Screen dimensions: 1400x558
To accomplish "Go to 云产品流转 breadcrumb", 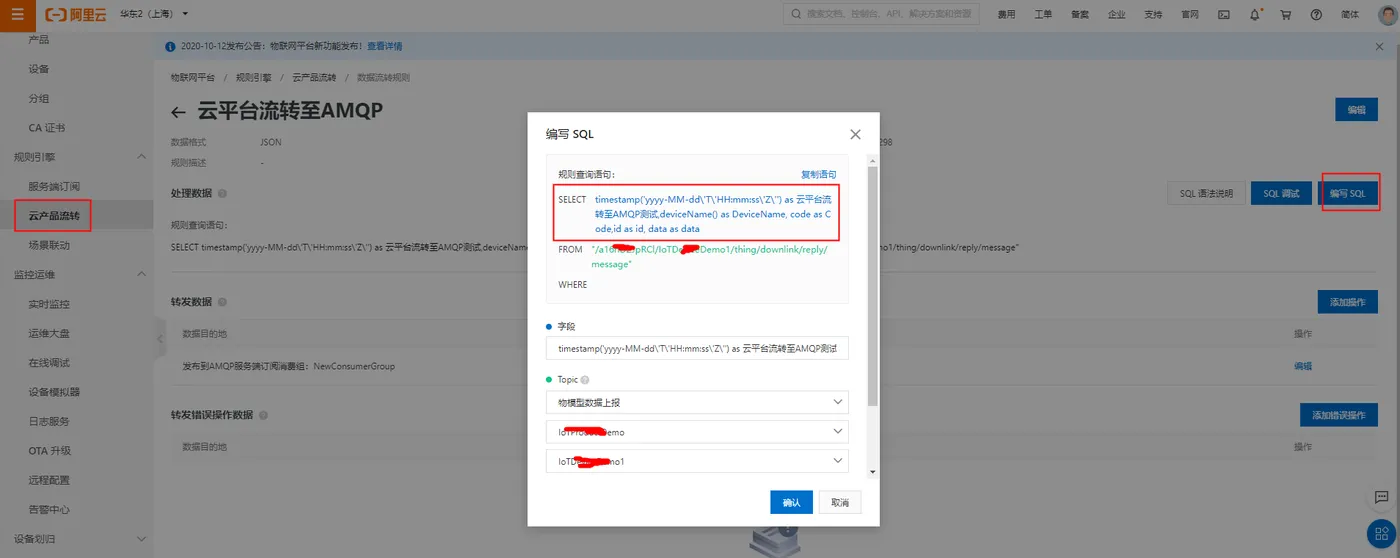I will [x=314, y=77].
